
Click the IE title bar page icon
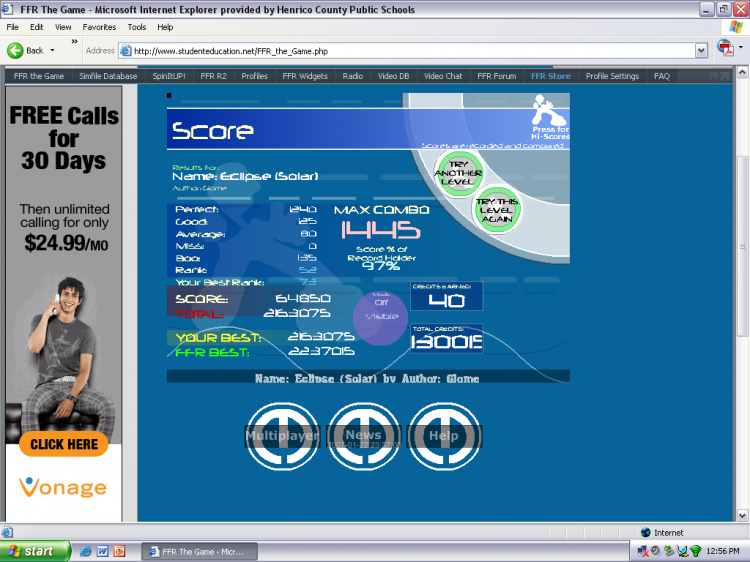pyautogui.click(x=7, y=9)
